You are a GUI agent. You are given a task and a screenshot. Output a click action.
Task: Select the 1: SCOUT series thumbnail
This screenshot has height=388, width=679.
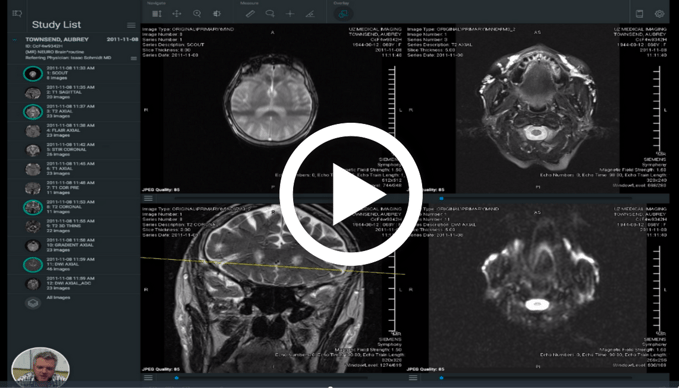click(x=33, y=74)
